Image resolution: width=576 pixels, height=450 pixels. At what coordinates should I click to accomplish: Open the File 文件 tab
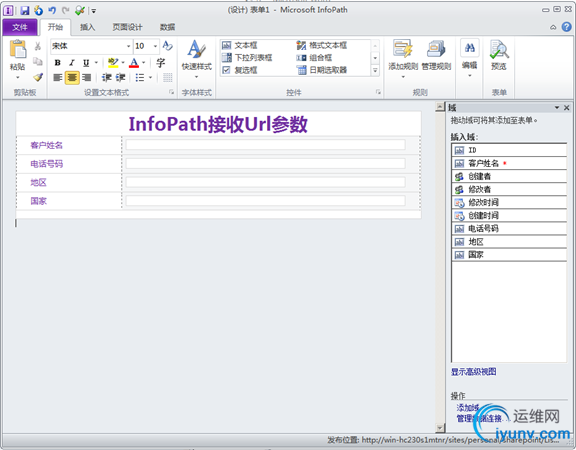(x=20, y=27)
